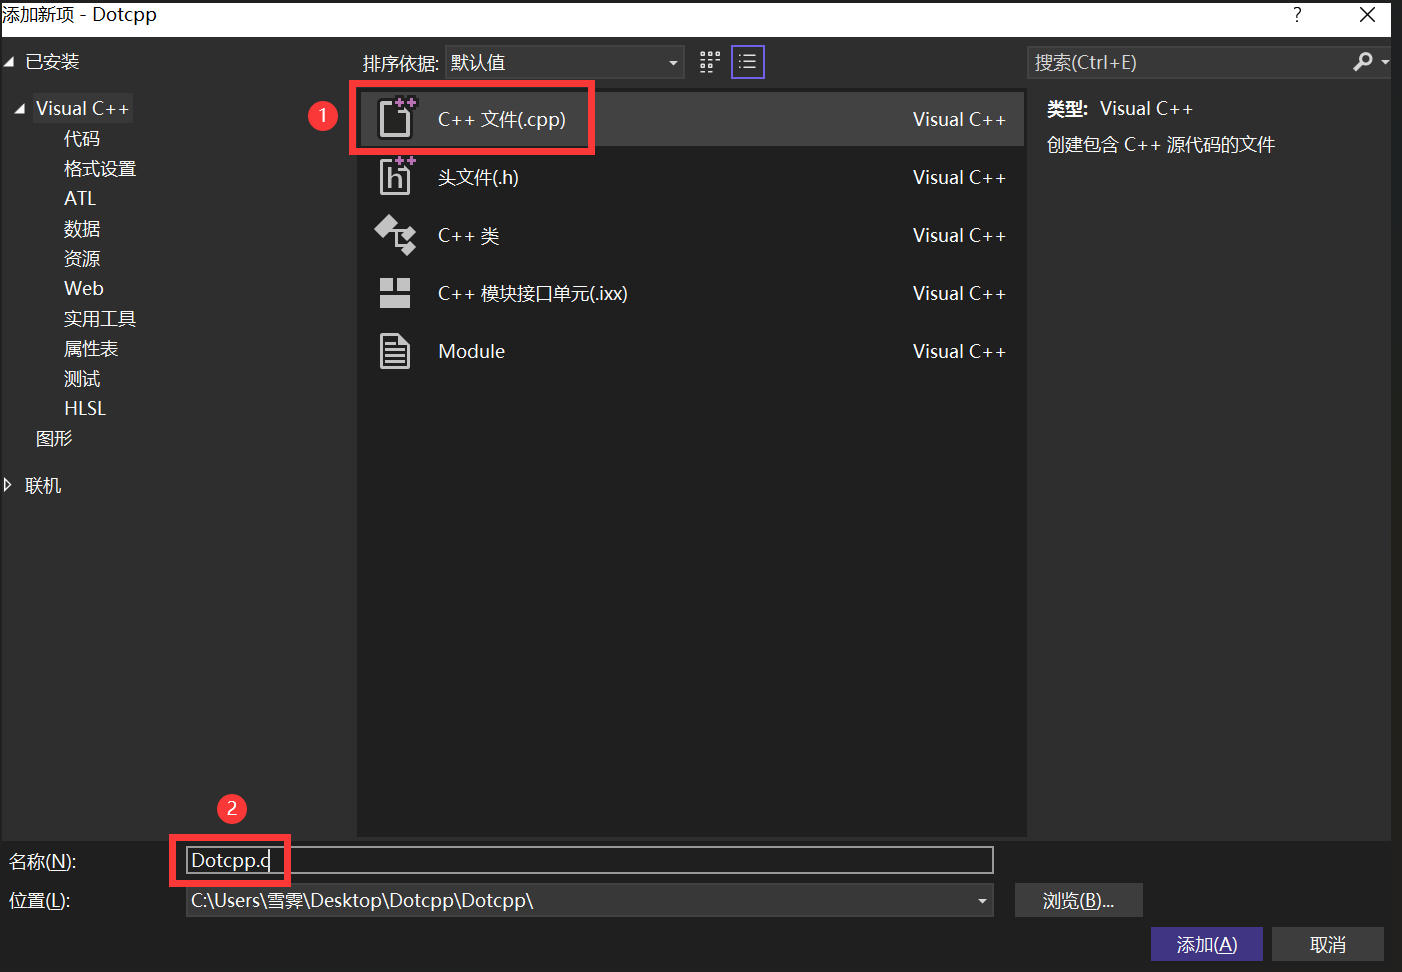
Task: Select the 数据 category
Action: point(82,228)
